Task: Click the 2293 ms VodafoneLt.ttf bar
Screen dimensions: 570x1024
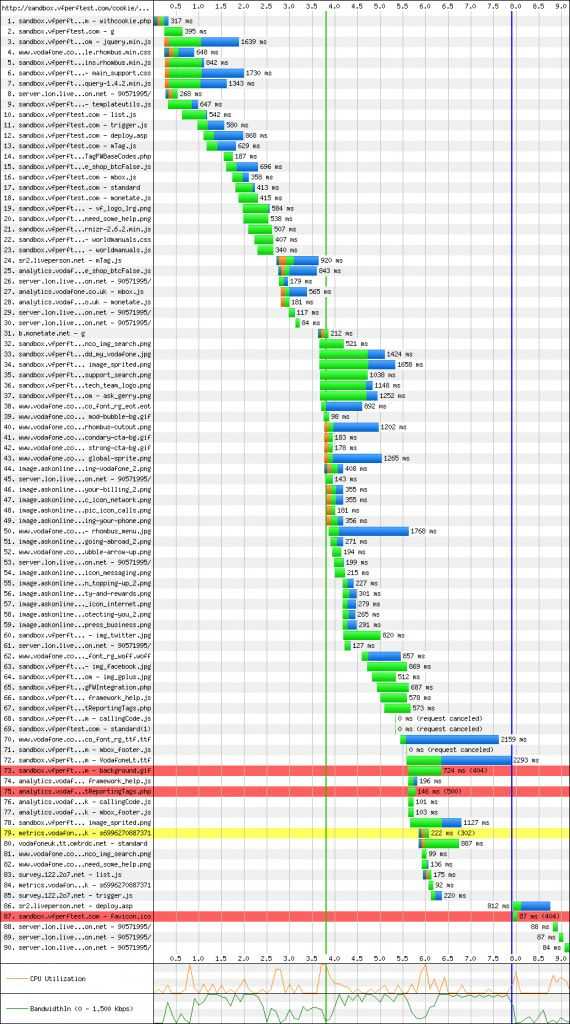Action: coord(459,760)
